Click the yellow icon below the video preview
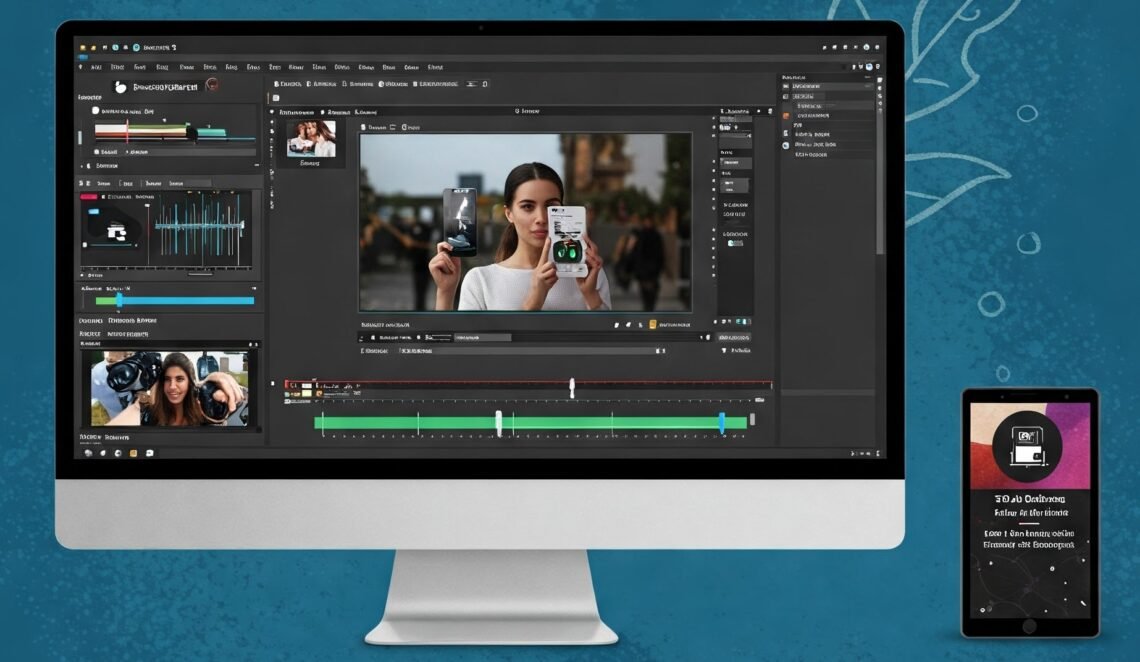Screen dimensions: 1140x662 point(652,325)
